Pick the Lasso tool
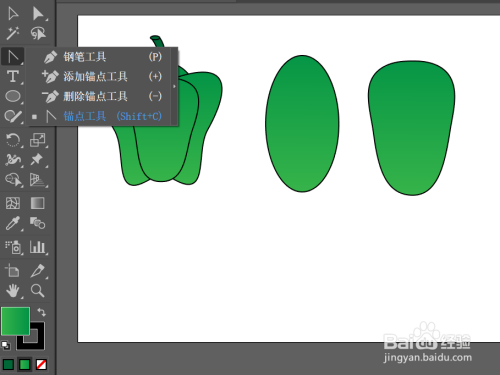500x375 pixels. click(x=38, y=34)
